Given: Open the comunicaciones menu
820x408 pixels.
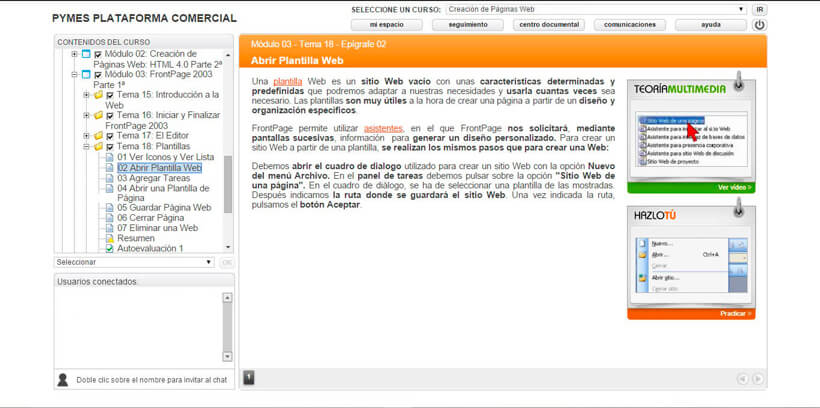Looking at the screenshot, I should (x=630, y=25).
